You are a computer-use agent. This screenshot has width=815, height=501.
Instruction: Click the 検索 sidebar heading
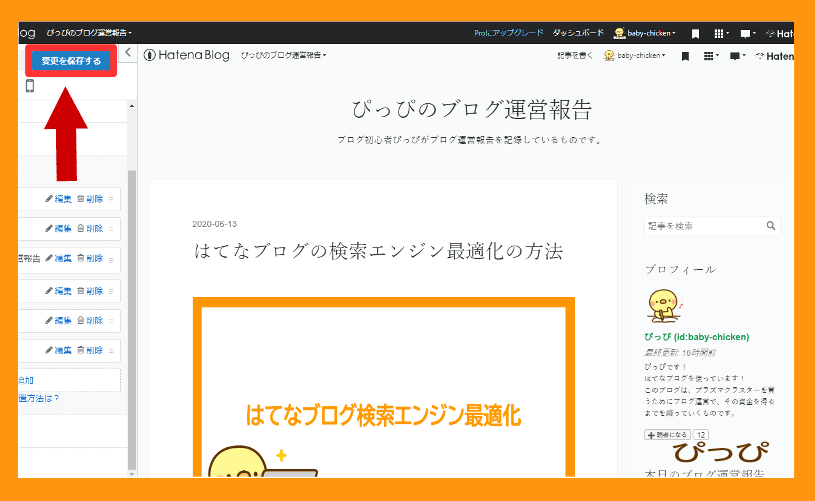[656, 199]
